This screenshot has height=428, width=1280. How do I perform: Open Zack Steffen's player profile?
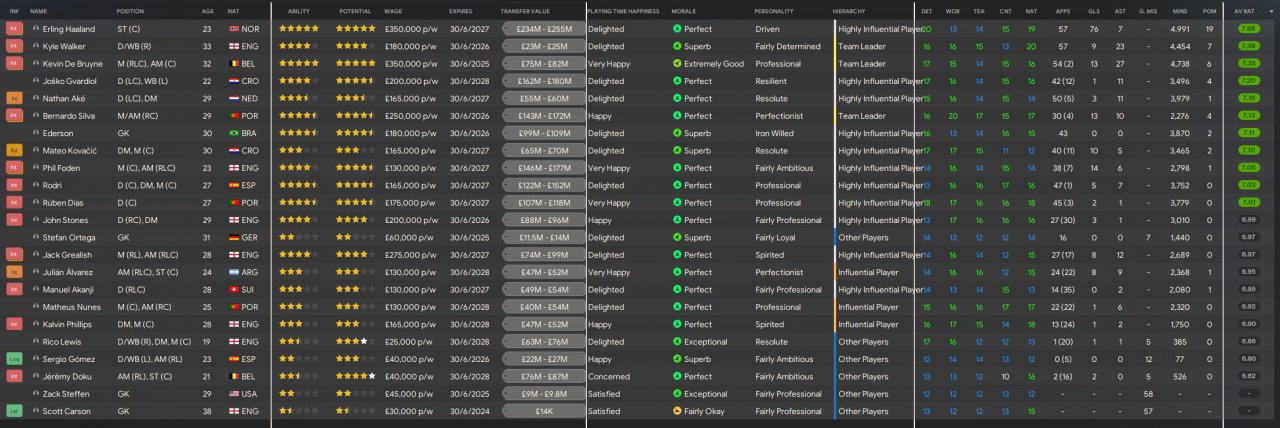[x=66, y=394]
